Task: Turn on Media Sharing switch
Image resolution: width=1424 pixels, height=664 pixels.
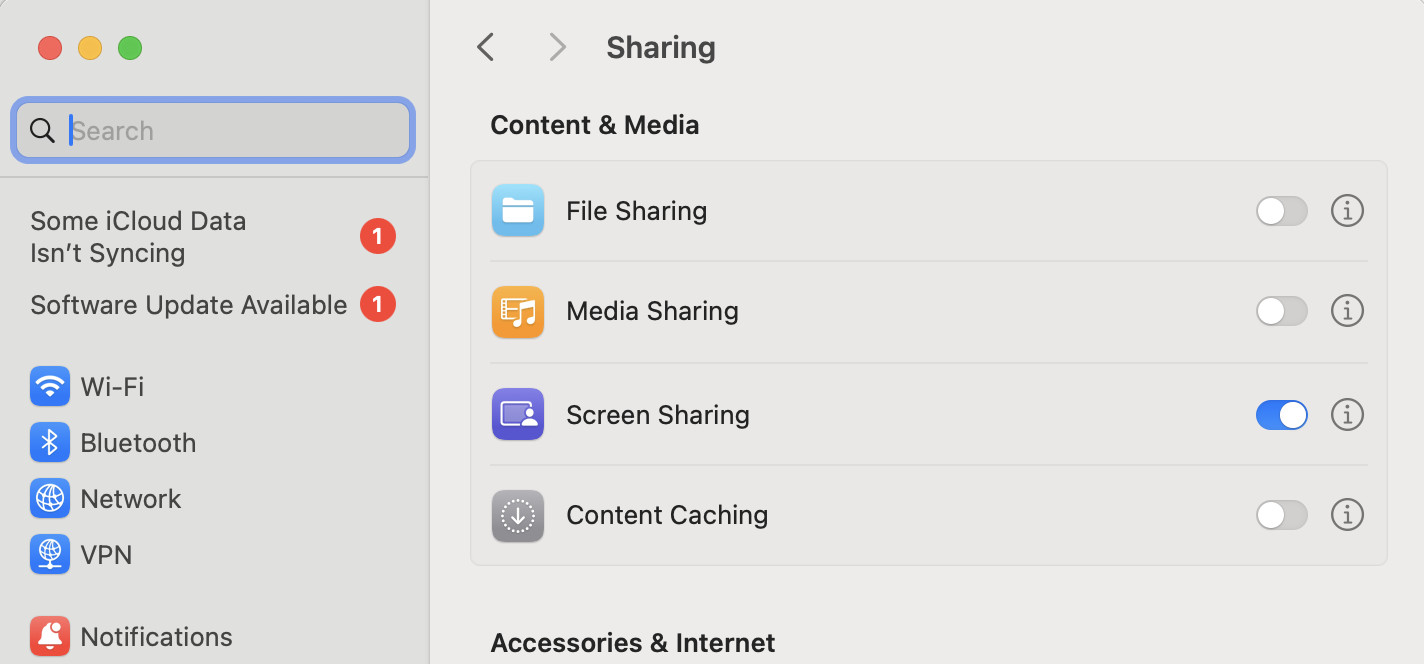Action: pyautogui.click(x=1281, y=311)
